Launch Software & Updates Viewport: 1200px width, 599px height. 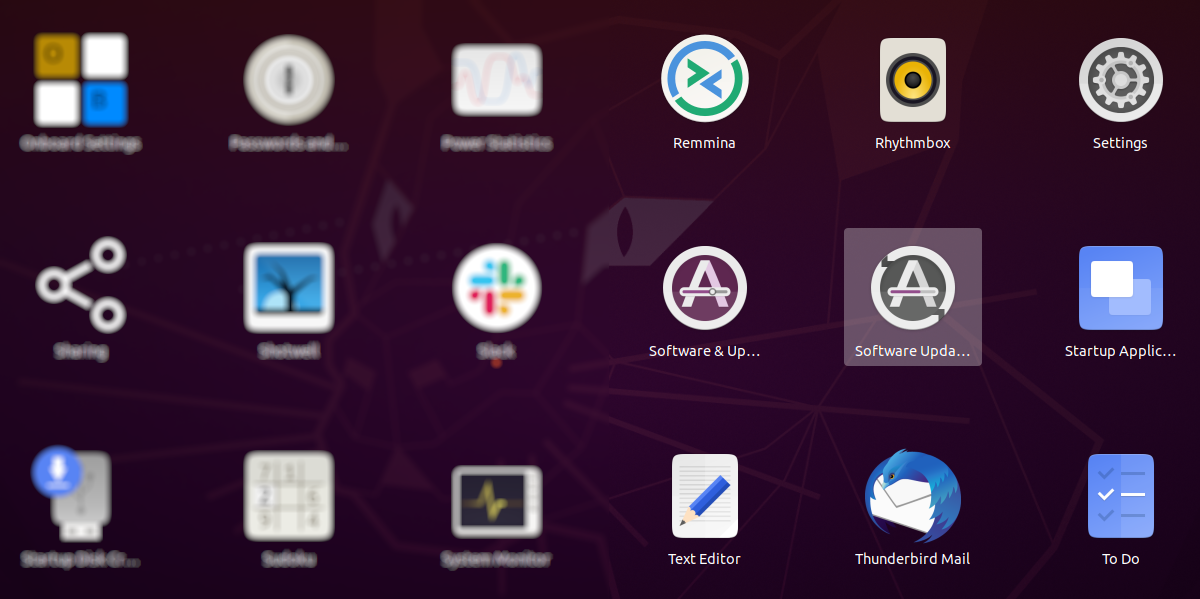click(704, 287)
